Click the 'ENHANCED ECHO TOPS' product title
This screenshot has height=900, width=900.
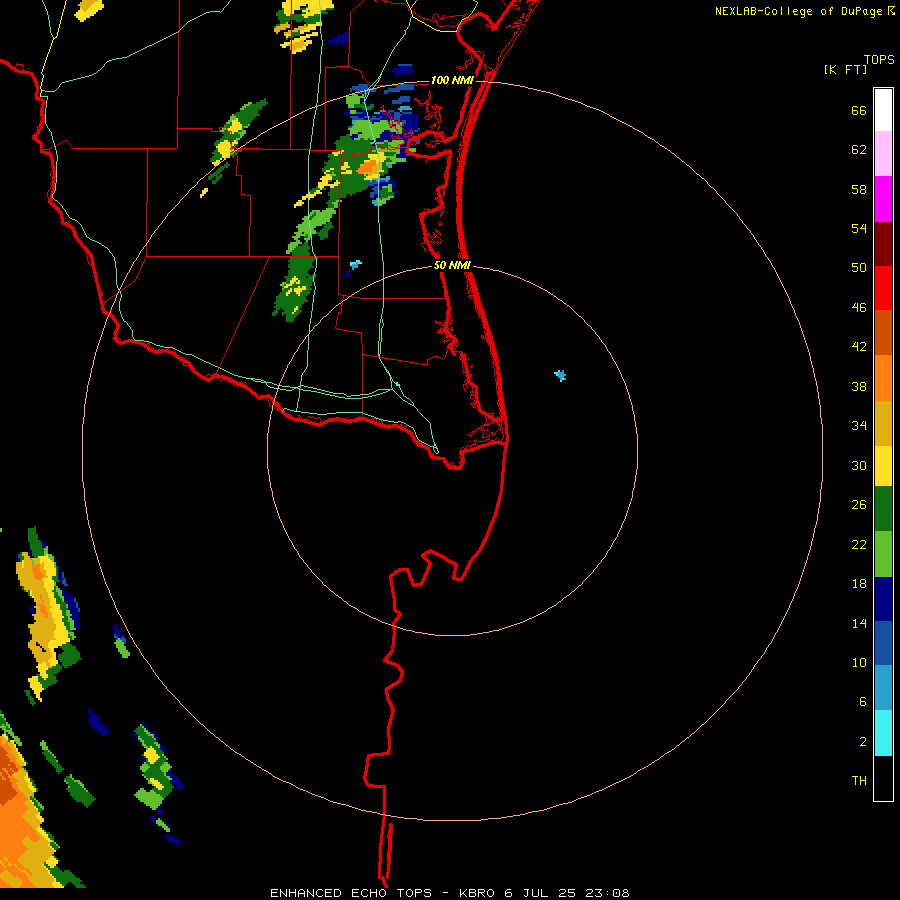351,893
